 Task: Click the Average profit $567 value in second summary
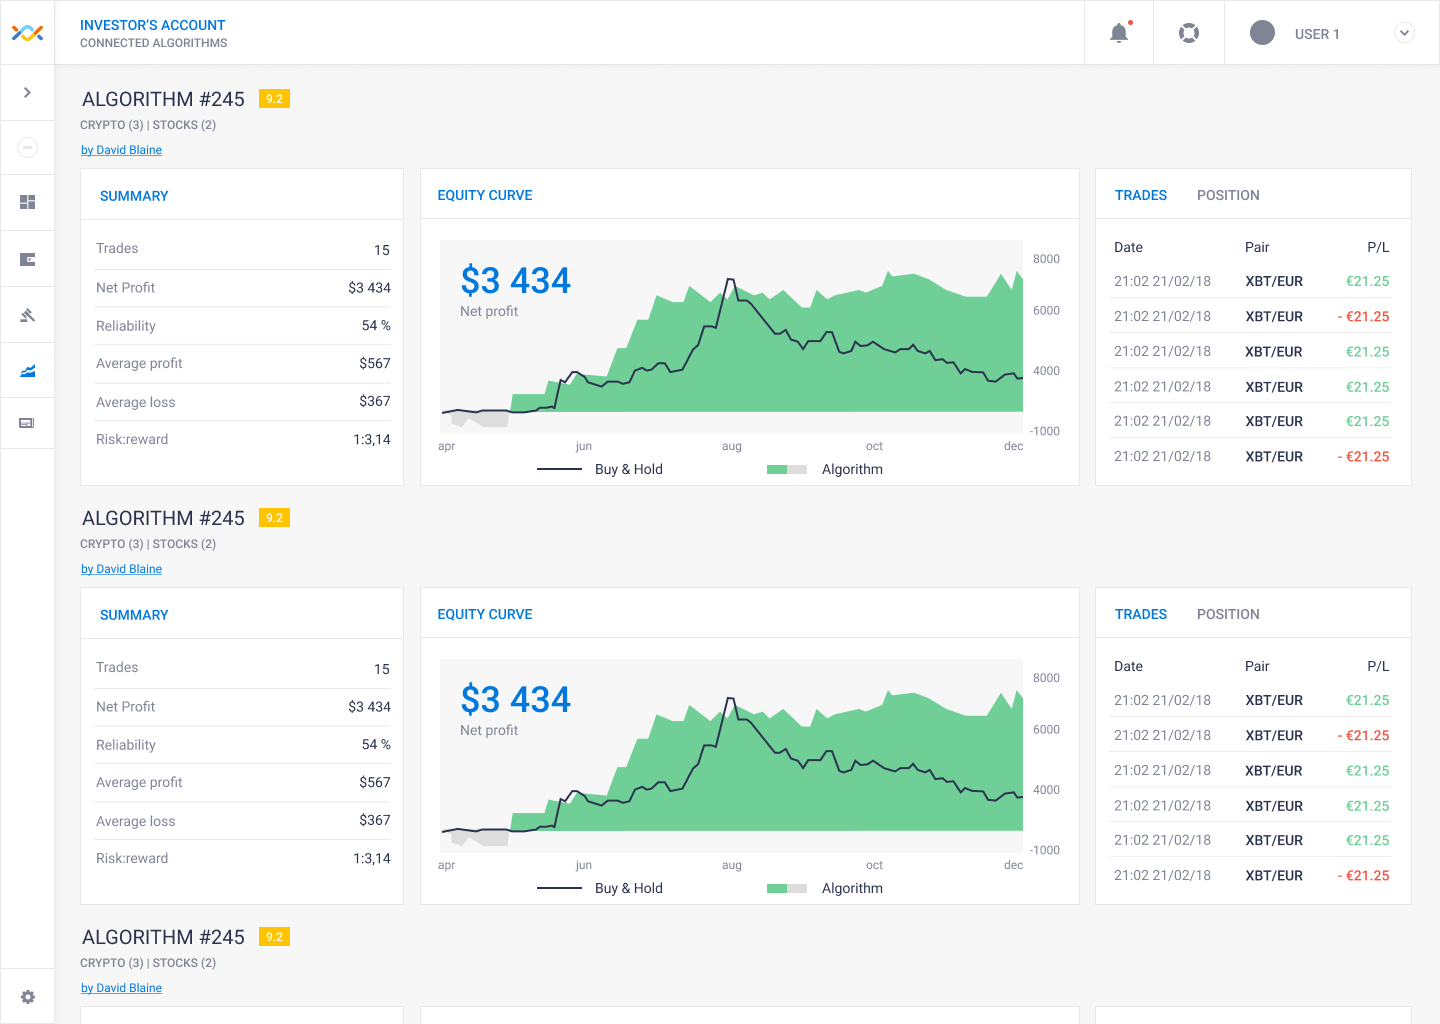tap(375, 782)
